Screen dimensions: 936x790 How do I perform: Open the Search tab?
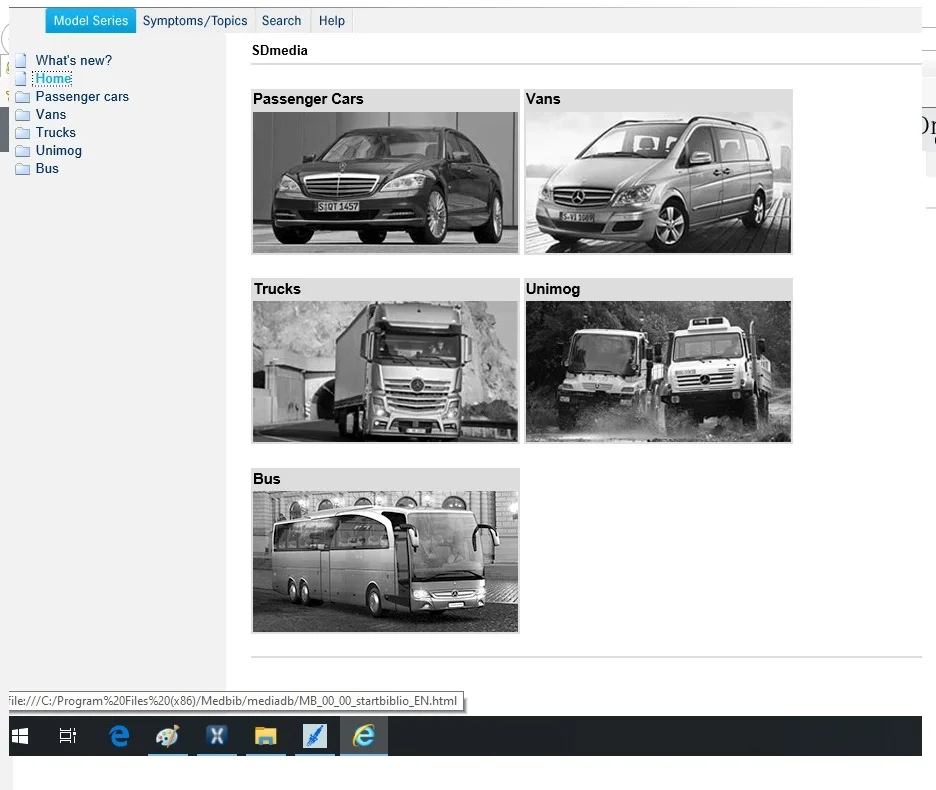point(281,21)
